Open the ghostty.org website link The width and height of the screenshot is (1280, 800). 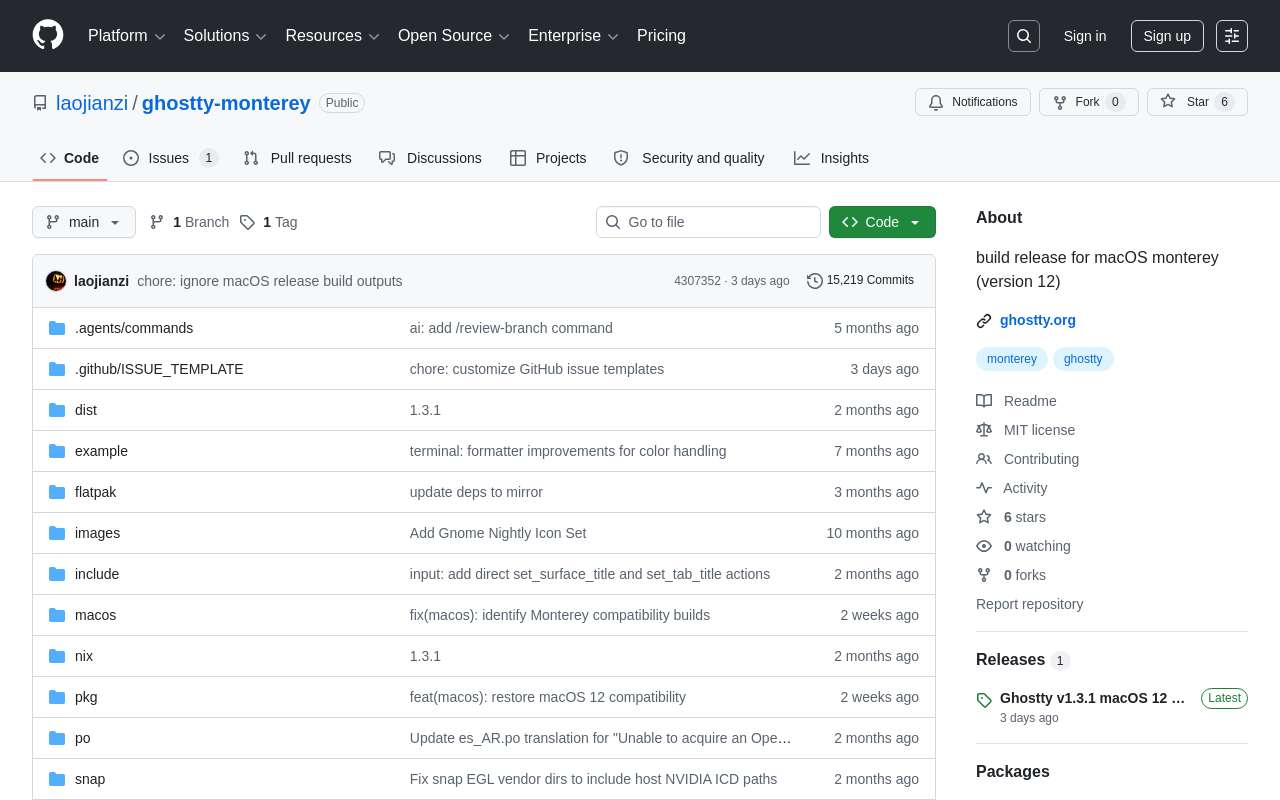click(1038, 321)
